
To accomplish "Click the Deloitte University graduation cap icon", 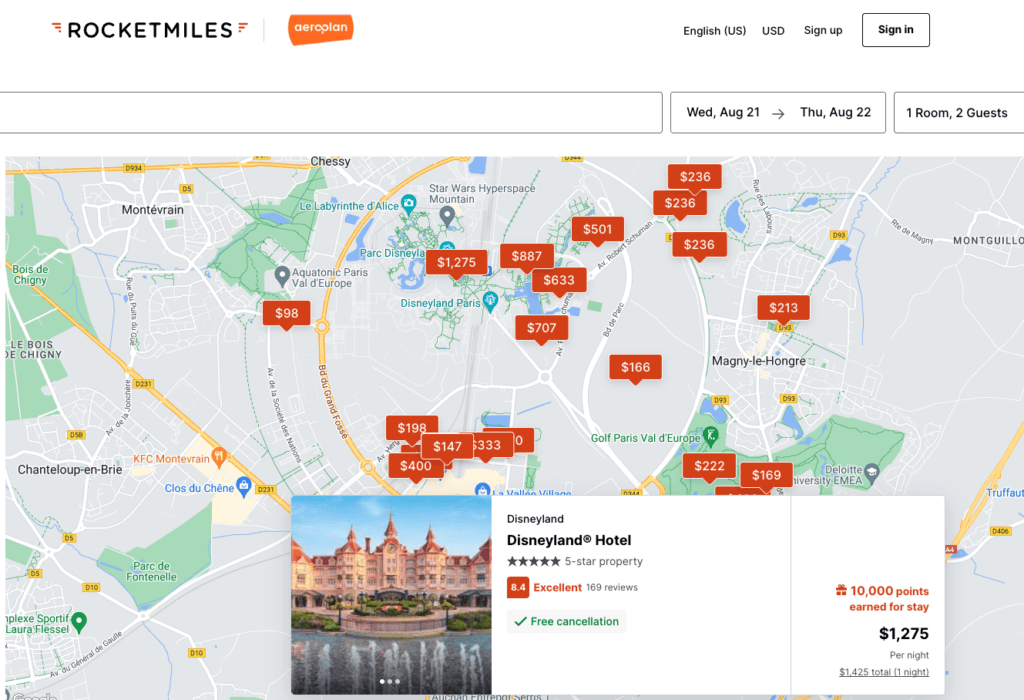I will pos(871,469).
